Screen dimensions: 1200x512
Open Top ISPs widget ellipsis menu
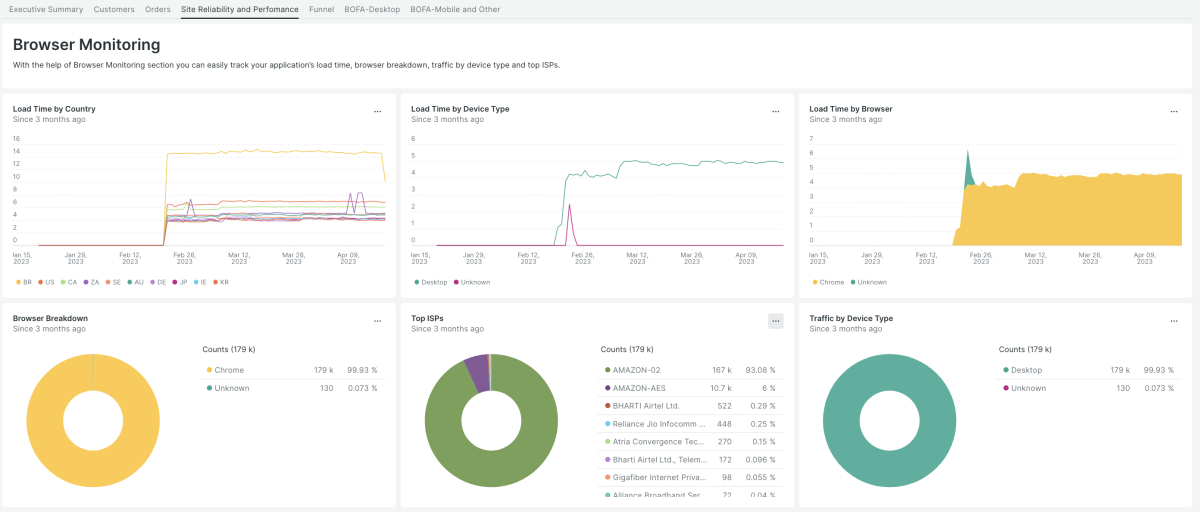click(x=775, y=321)
